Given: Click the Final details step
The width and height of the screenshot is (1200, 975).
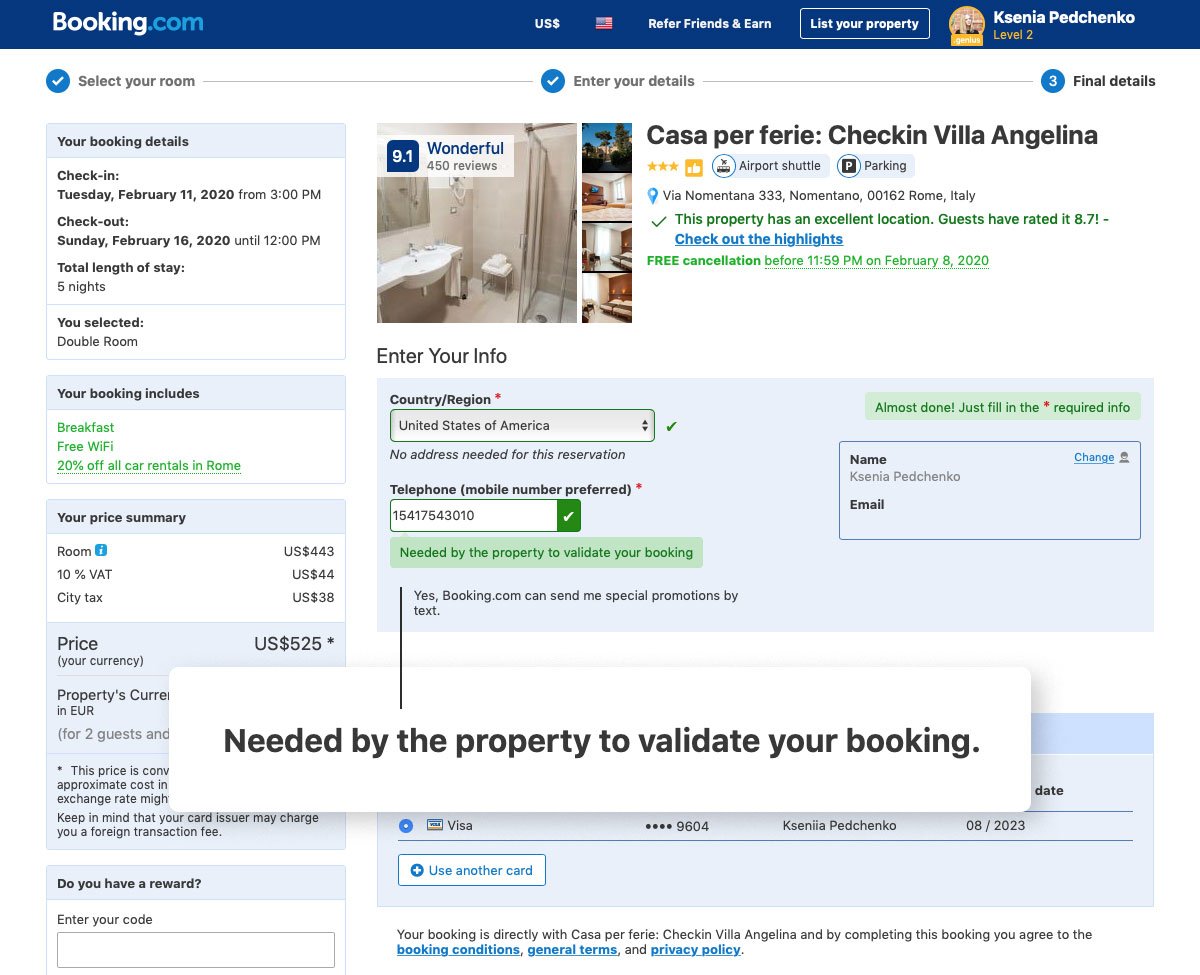Looking at the screenshot, I should coord(1114,81).
